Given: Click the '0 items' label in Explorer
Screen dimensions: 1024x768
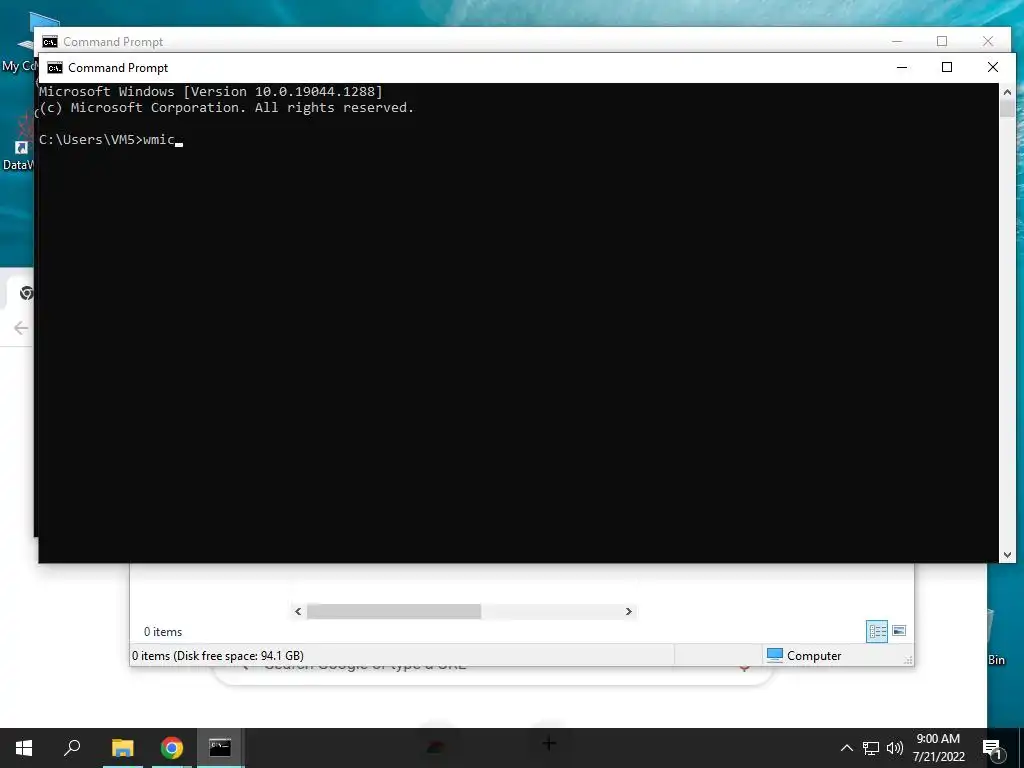Looking at the screenshot, I should pos(163,632).
